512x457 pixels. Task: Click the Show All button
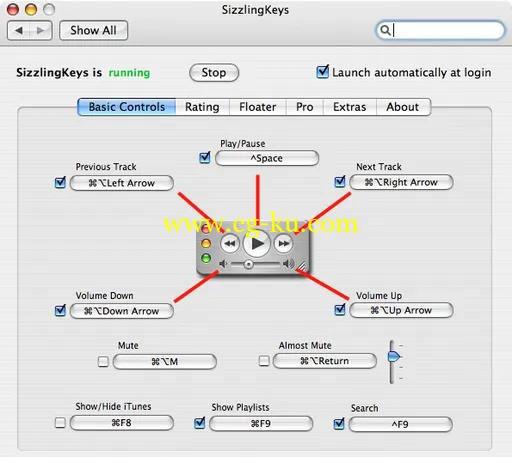(x=93, y=30)
